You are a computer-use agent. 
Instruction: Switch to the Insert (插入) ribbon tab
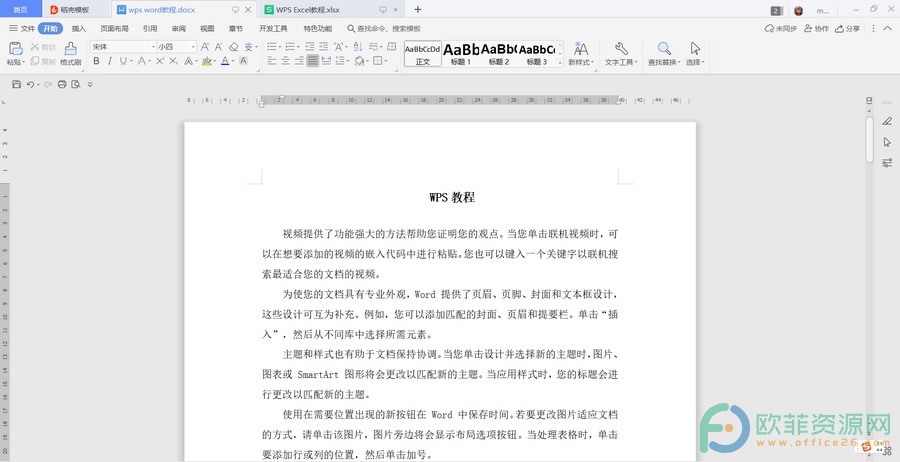79,28
